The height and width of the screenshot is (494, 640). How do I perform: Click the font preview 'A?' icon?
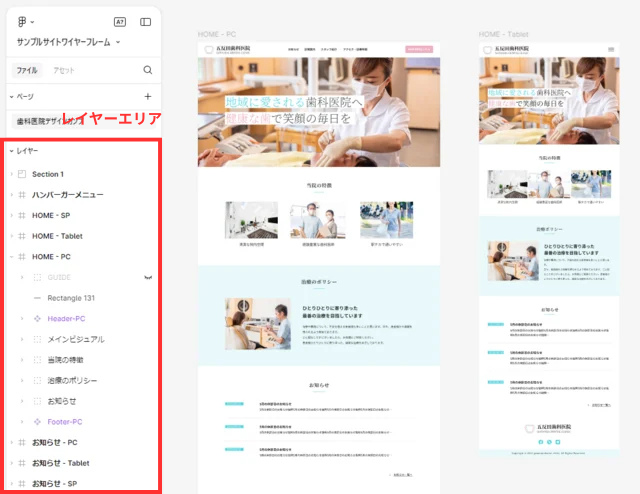coord(120,21)
